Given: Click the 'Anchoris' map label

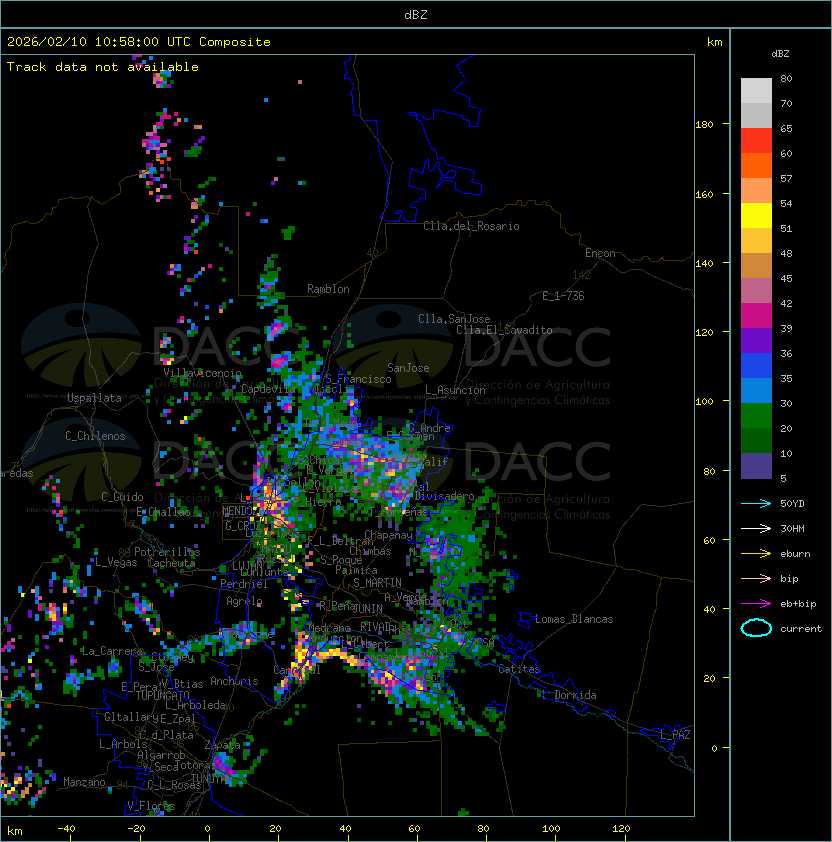Looking at the screenshot, I should (234, 681).
